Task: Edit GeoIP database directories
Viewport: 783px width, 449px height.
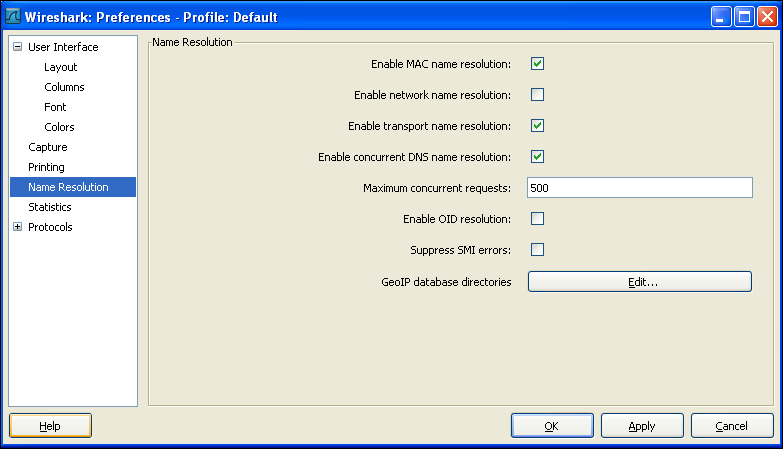Action: [640, 282]
